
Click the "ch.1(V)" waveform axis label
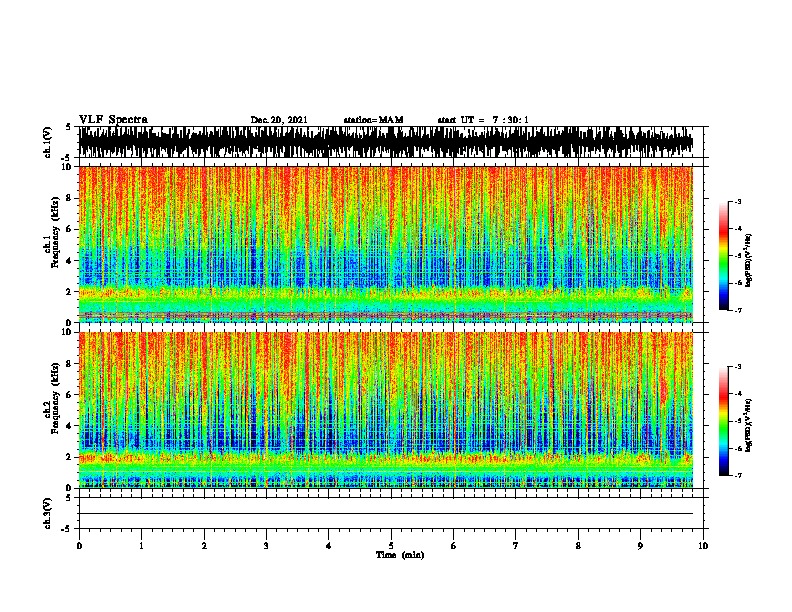coord(48,142)
